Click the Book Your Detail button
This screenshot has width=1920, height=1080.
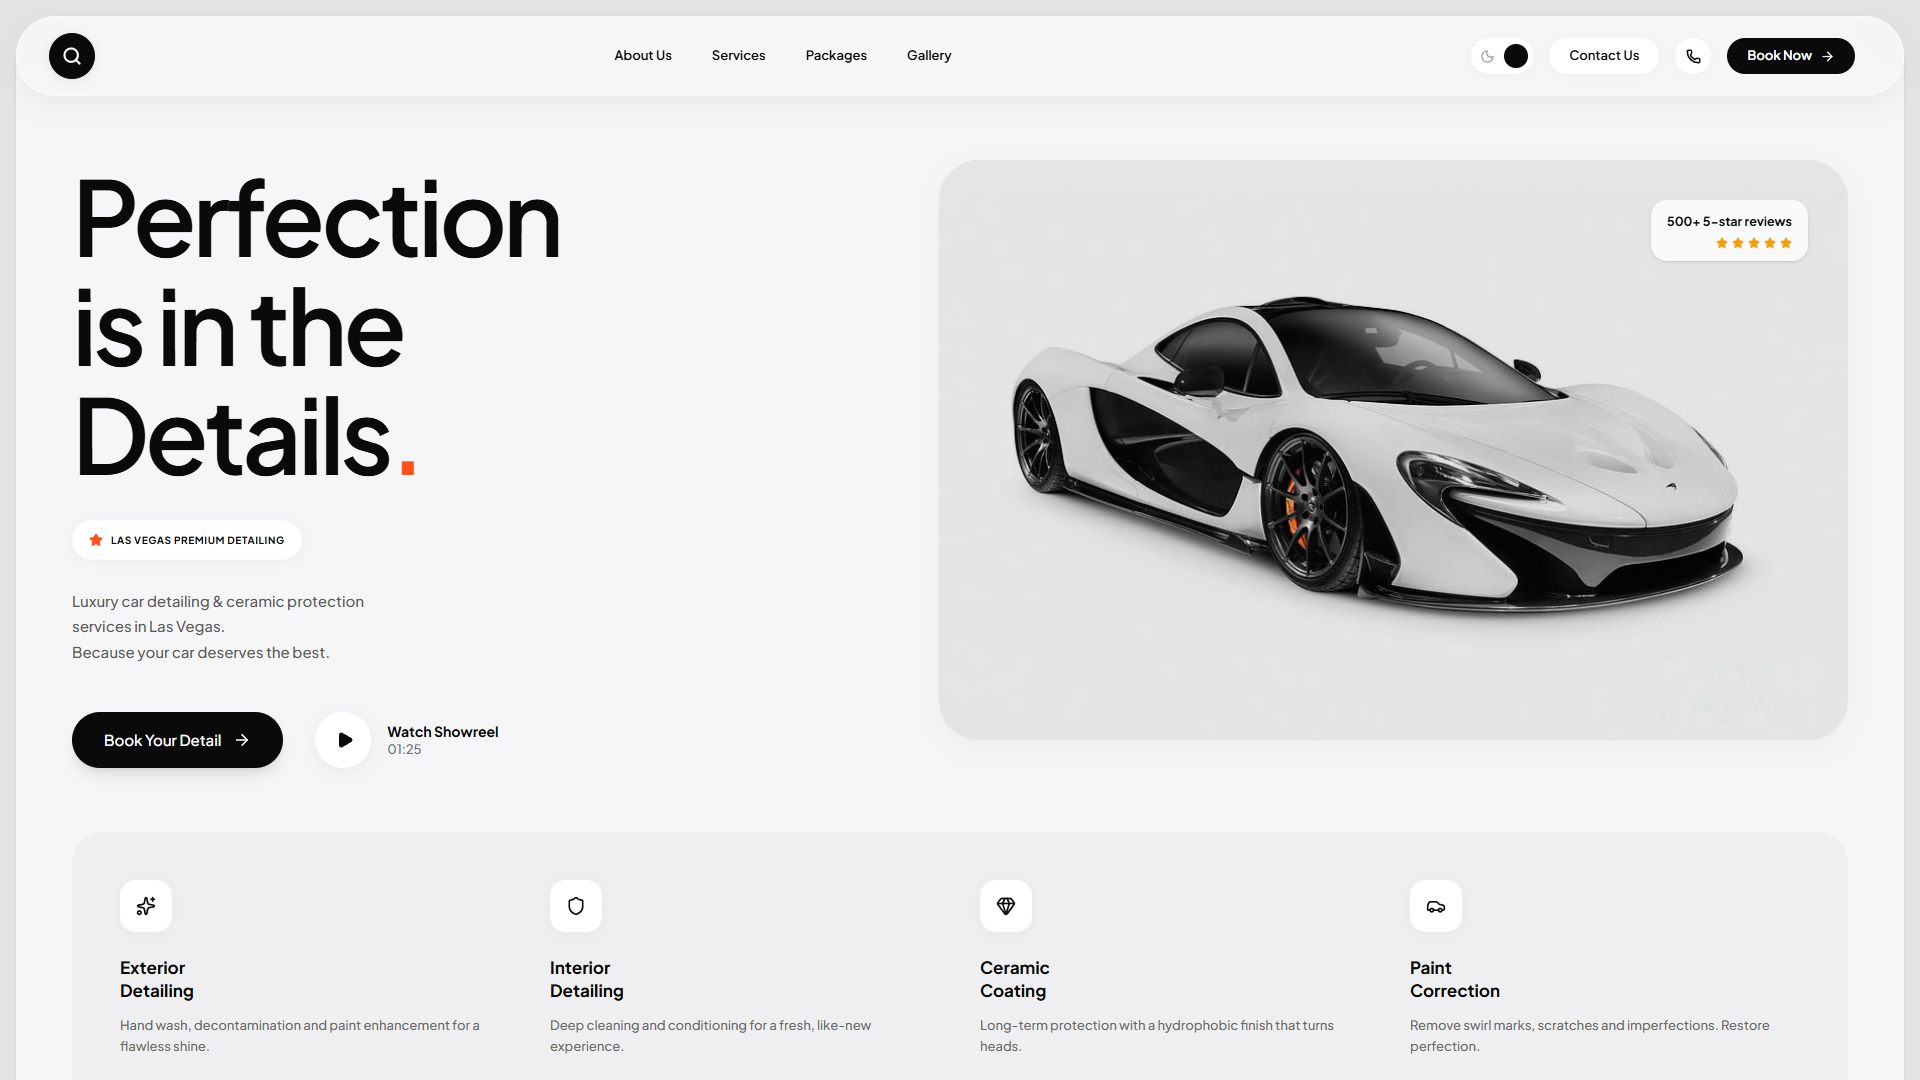pyautogui.click(x=177, y=740)
